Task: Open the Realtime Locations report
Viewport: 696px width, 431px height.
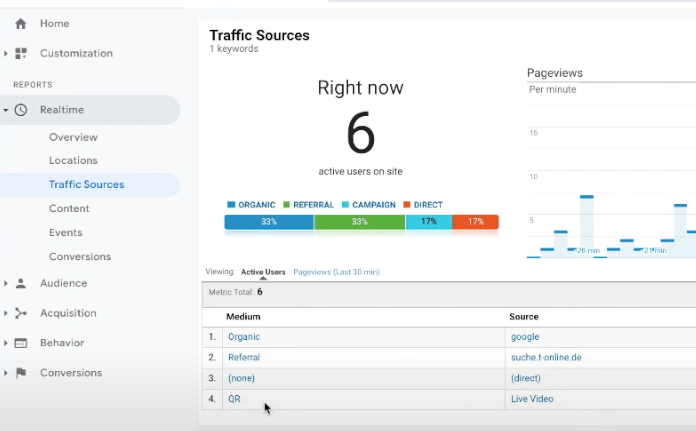Action: [x=73, y=160]
